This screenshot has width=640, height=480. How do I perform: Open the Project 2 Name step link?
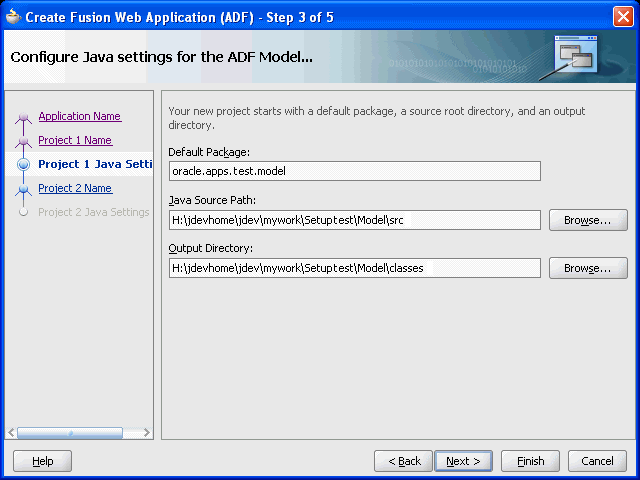point(75,188)
